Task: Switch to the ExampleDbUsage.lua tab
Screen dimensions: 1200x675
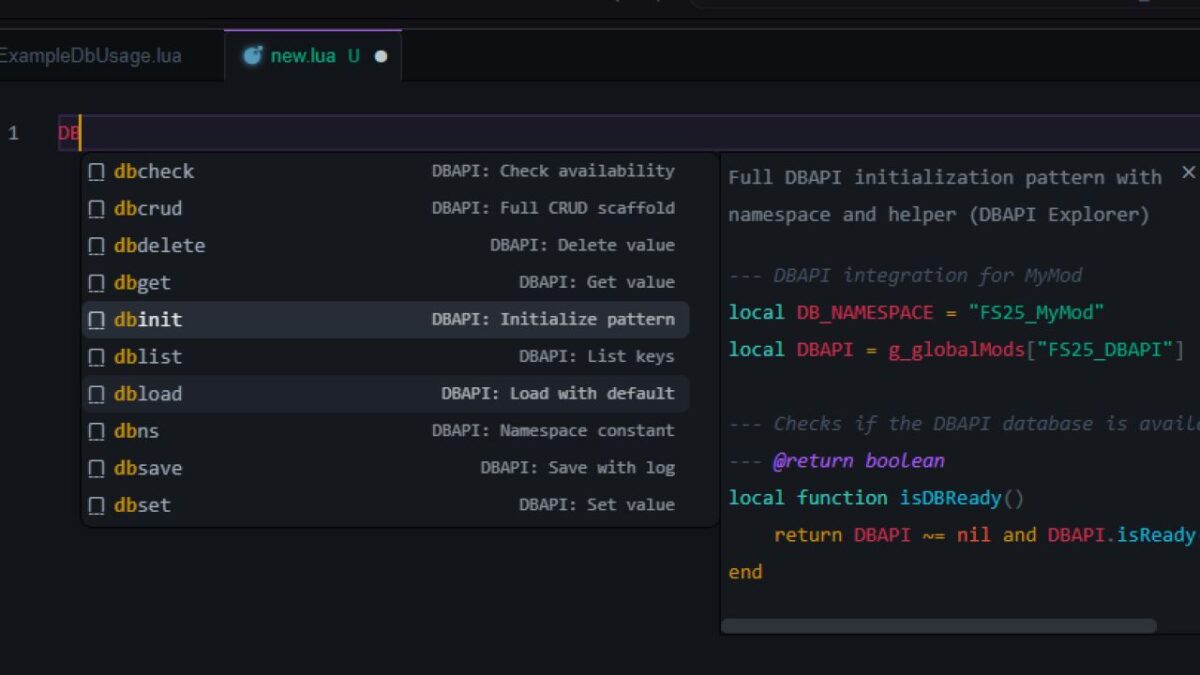Action: [90, 57]
